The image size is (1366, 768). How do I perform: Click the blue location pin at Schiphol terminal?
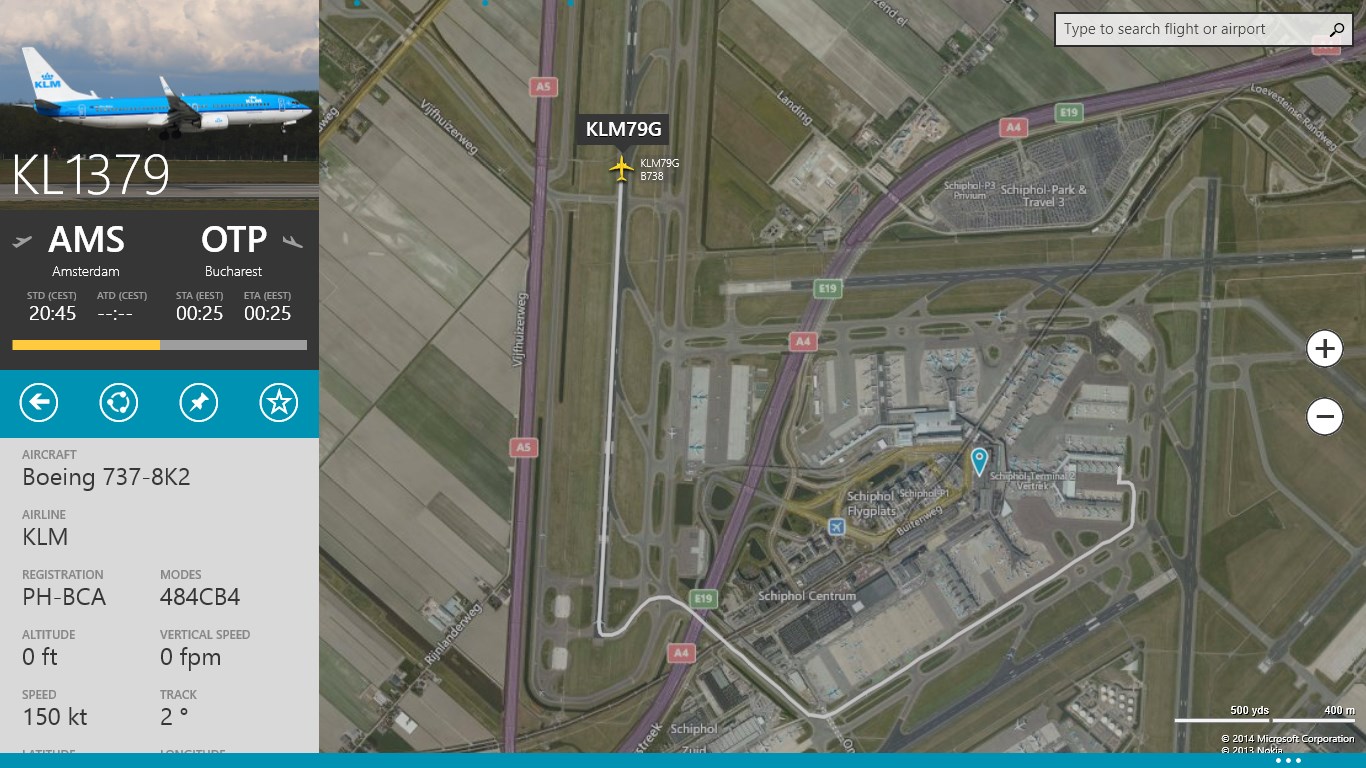(x=979, y=461)
